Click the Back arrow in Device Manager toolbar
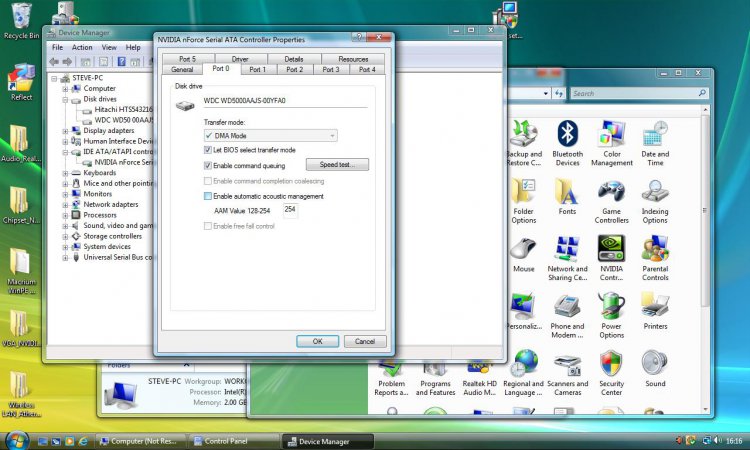Viewport: 750px width, 450px height. (54, 62)
